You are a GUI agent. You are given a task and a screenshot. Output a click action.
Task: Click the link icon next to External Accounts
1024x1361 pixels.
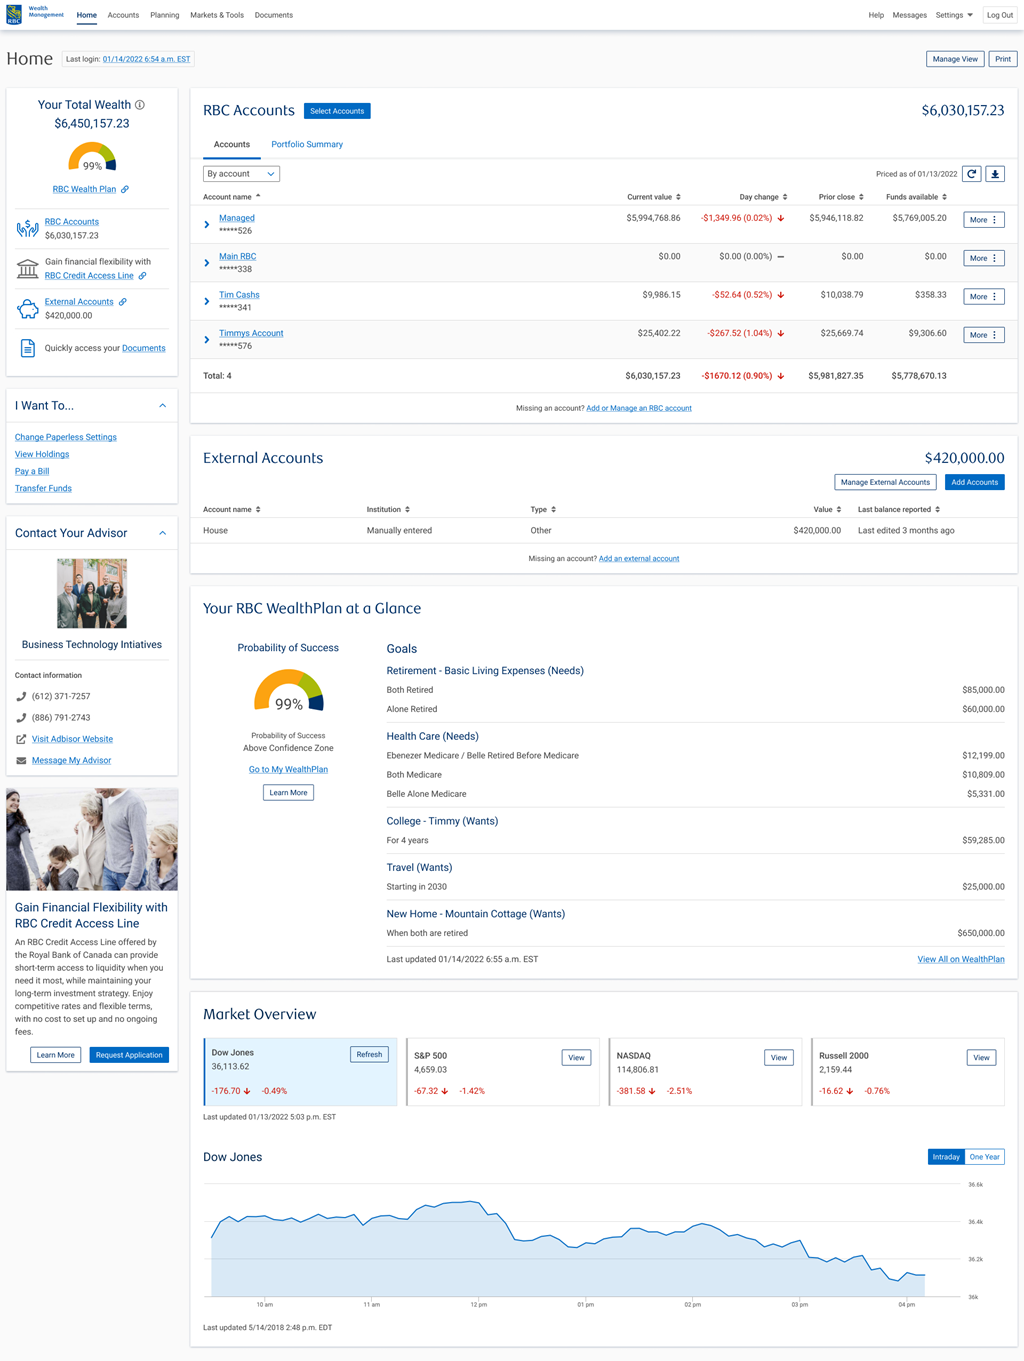pyautogui.click(x=123, y=302)
